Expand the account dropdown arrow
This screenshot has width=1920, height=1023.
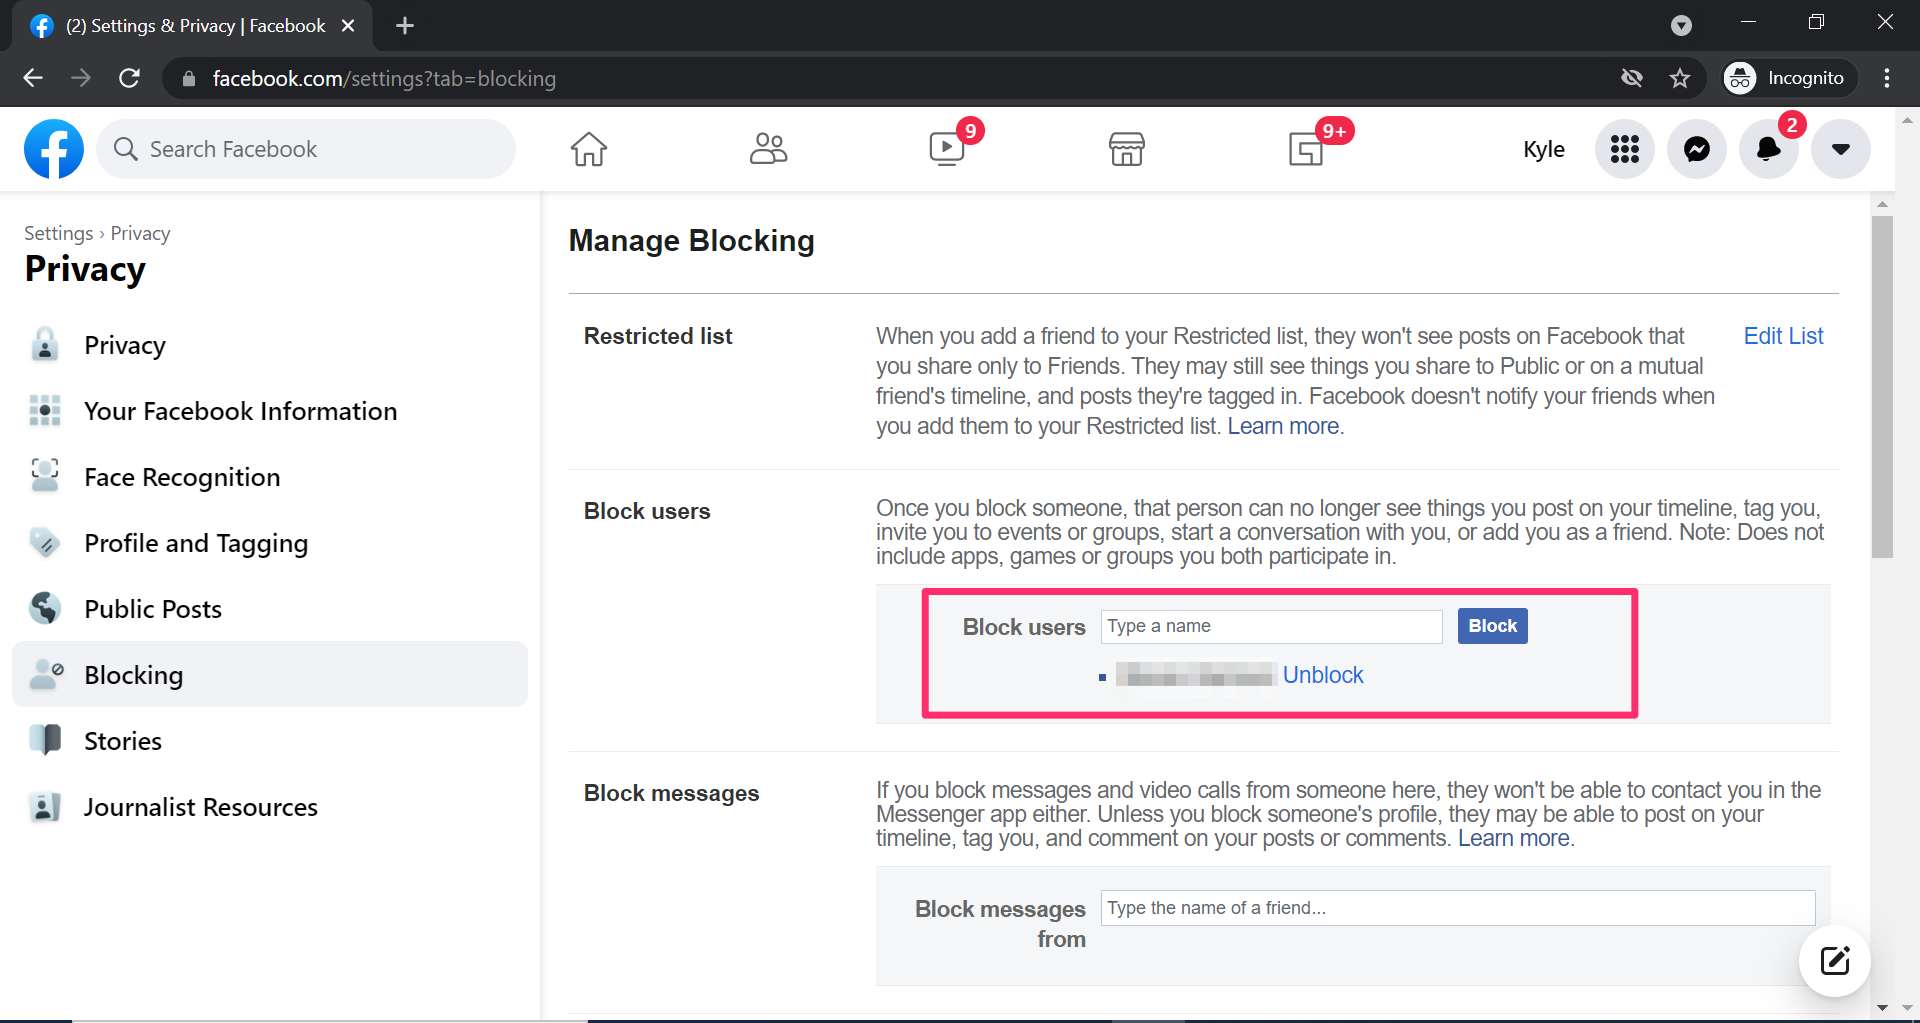pyautogui.click(x=1841, y=149)
